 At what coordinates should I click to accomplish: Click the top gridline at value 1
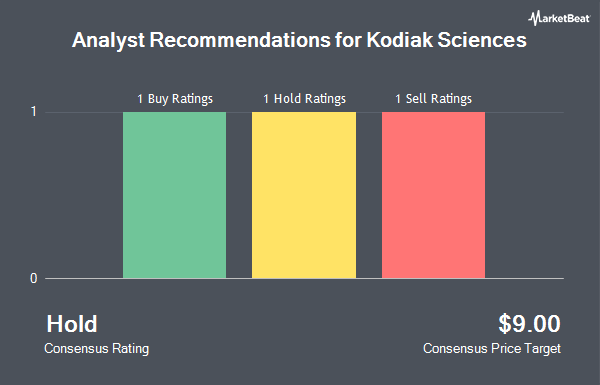[304, 112]
